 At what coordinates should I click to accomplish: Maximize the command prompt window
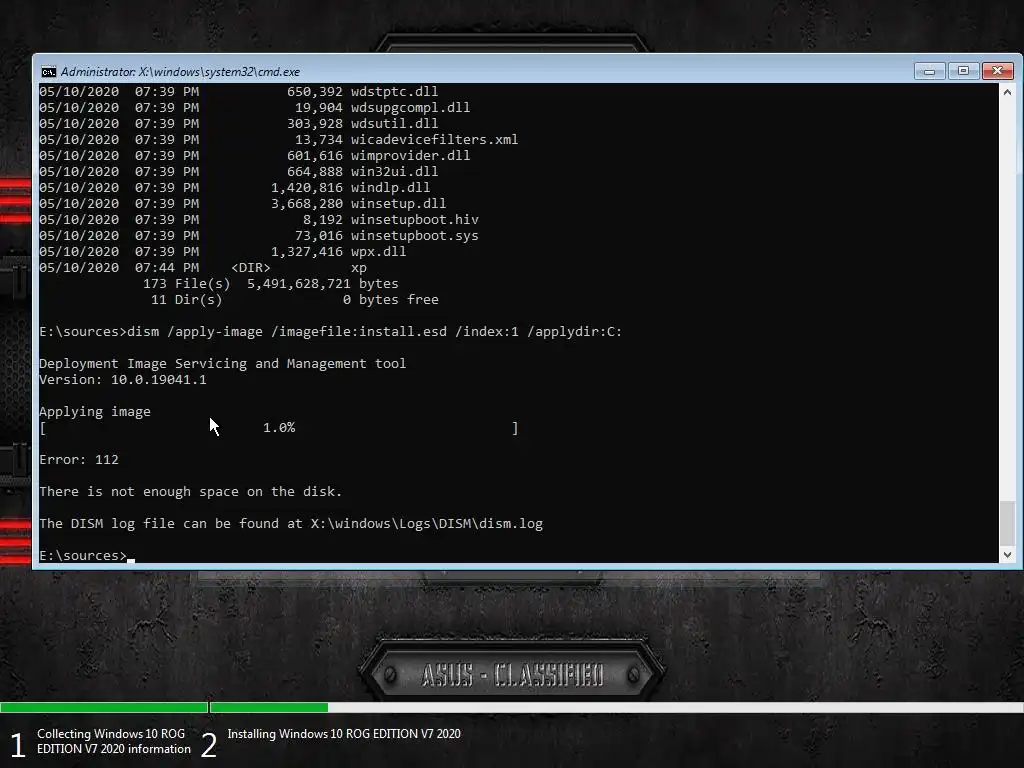pyautogui.click(x=963, y=71)
